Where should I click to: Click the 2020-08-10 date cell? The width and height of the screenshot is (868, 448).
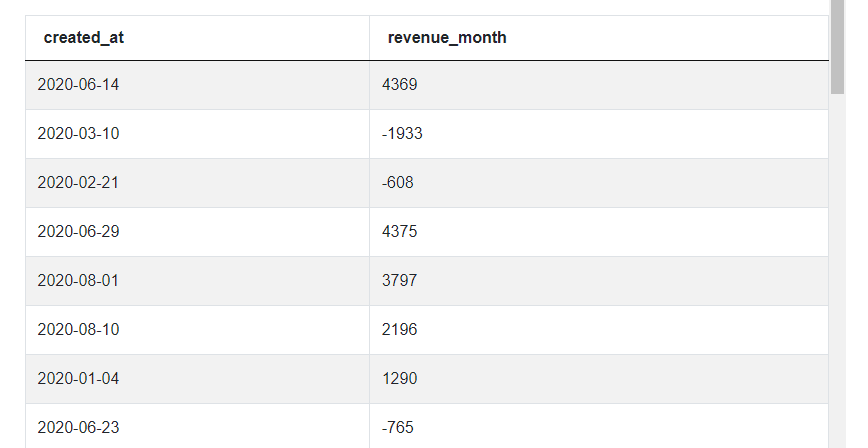(78, 330)
